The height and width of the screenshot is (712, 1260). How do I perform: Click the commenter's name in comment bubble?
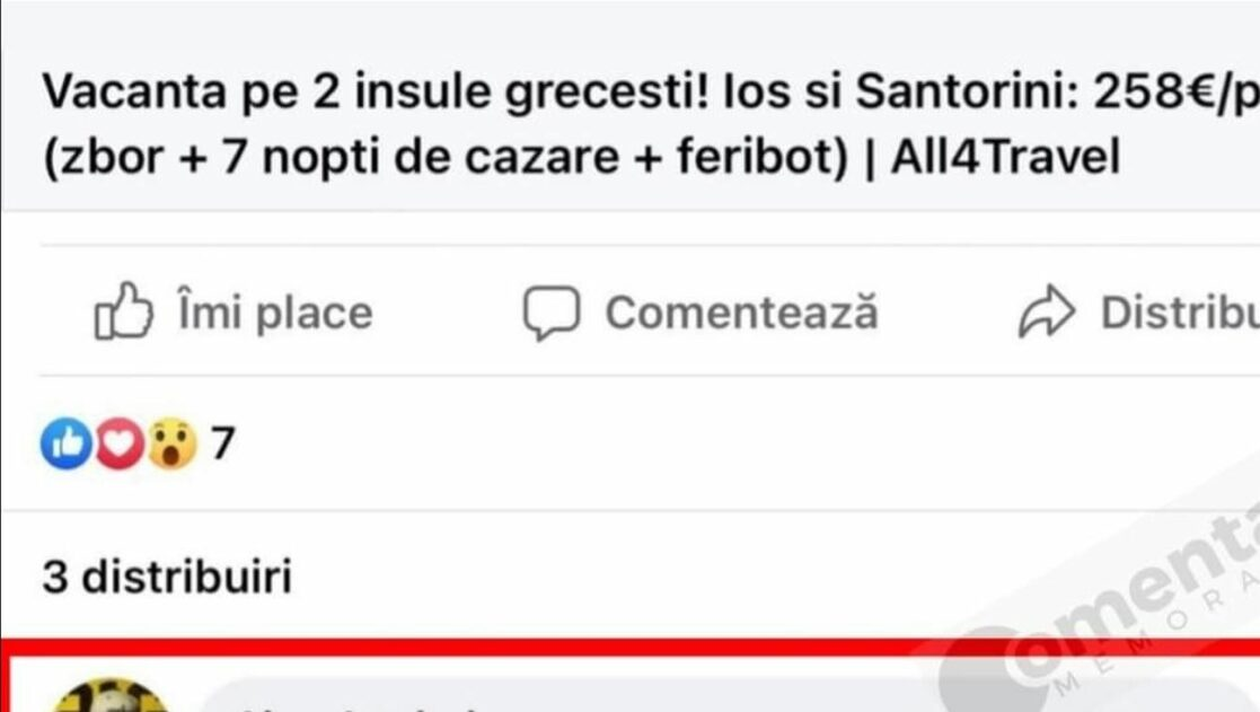360,706
